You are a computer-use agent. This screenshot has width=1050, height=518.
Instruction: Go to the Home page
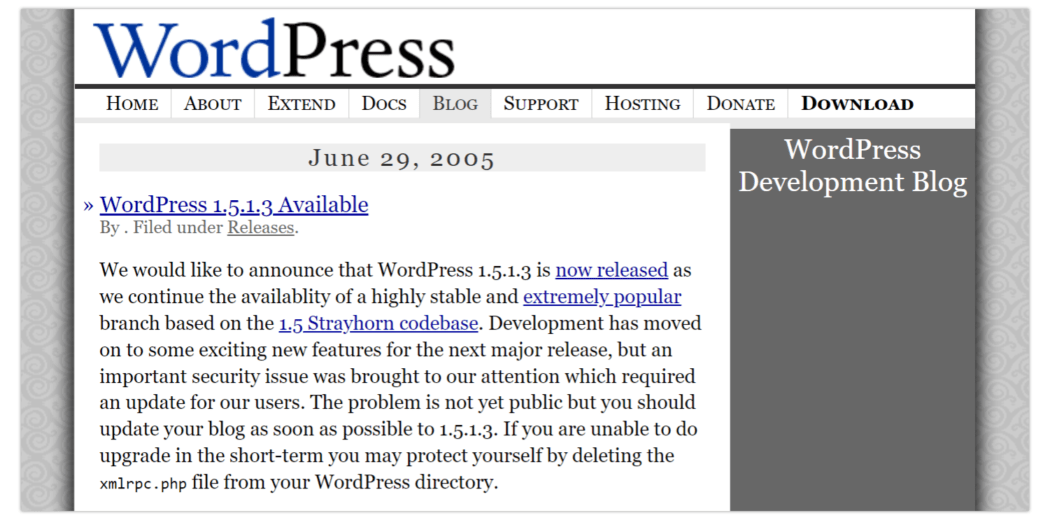click(x=132, y=104)
